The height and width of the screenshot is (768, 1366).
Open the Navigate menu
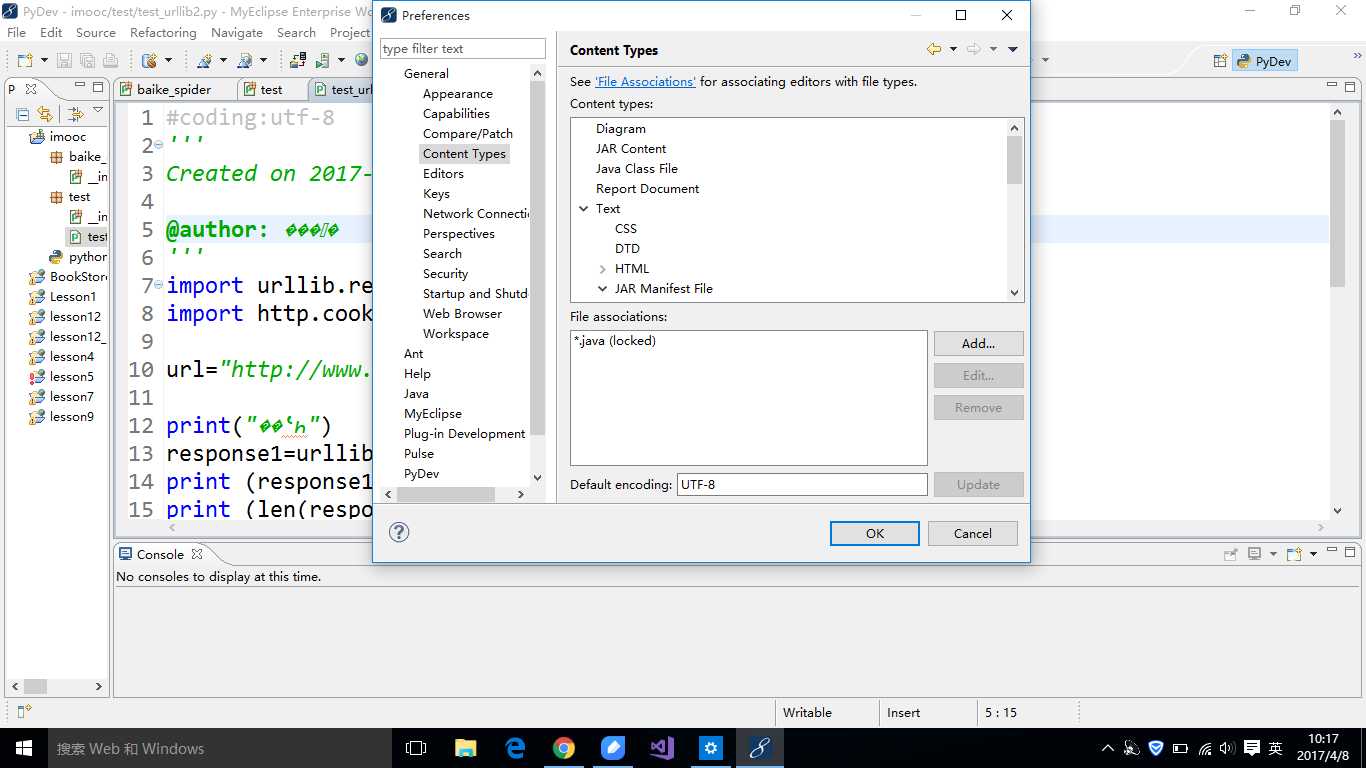[x=237, y=33]
